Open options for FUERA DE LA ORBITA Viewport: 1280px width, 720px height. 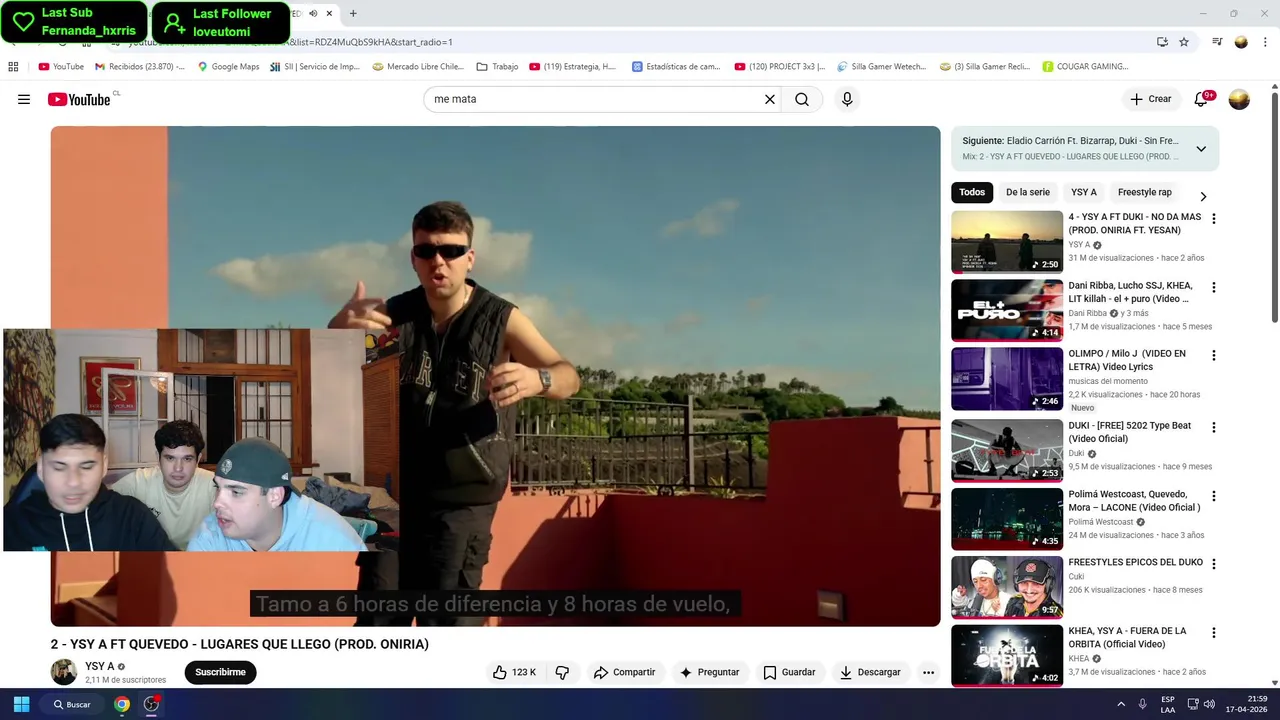[1214, 633]
